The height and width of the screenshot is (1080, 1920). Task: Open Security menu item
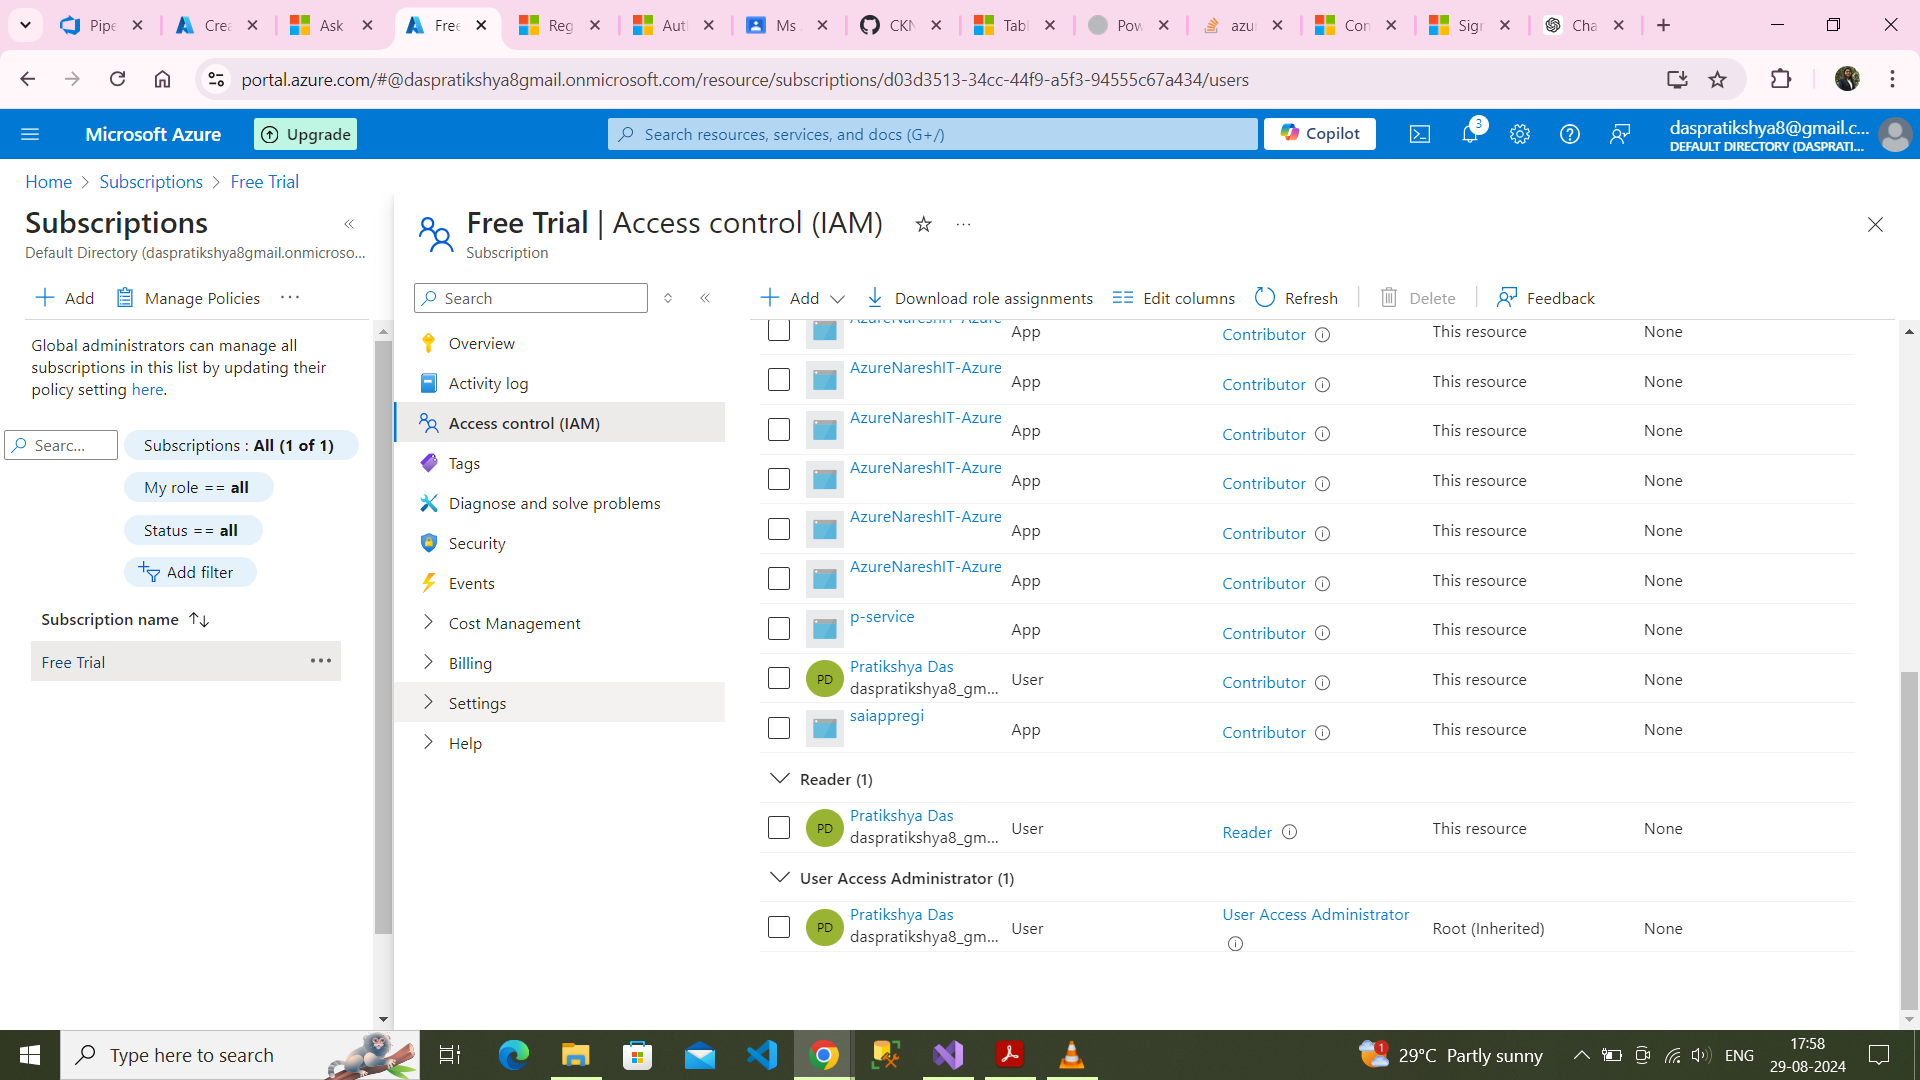[560, 543]
